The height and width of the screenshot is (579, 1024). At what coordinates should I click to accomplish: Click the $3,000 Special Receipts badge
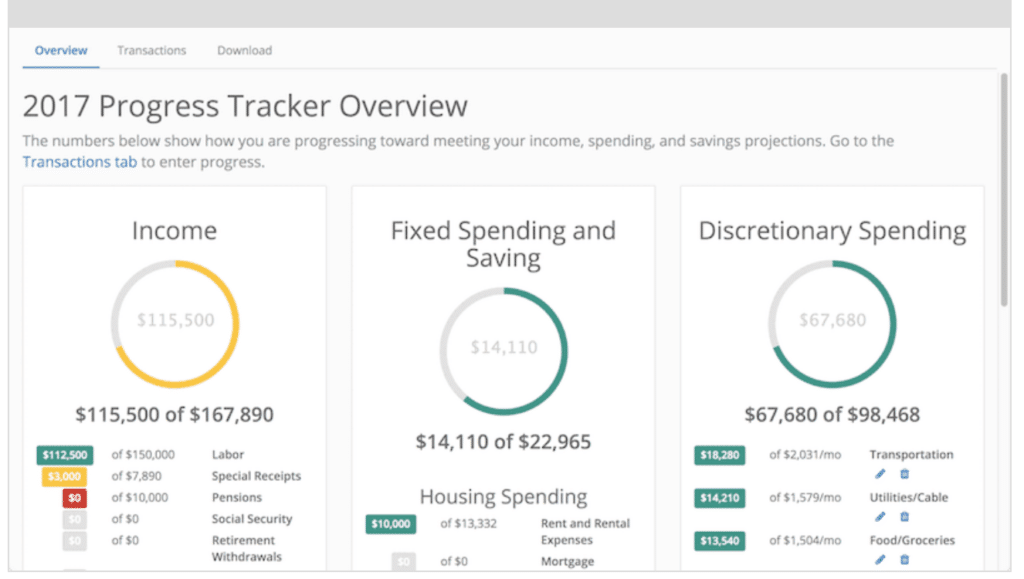click(65, 477)
